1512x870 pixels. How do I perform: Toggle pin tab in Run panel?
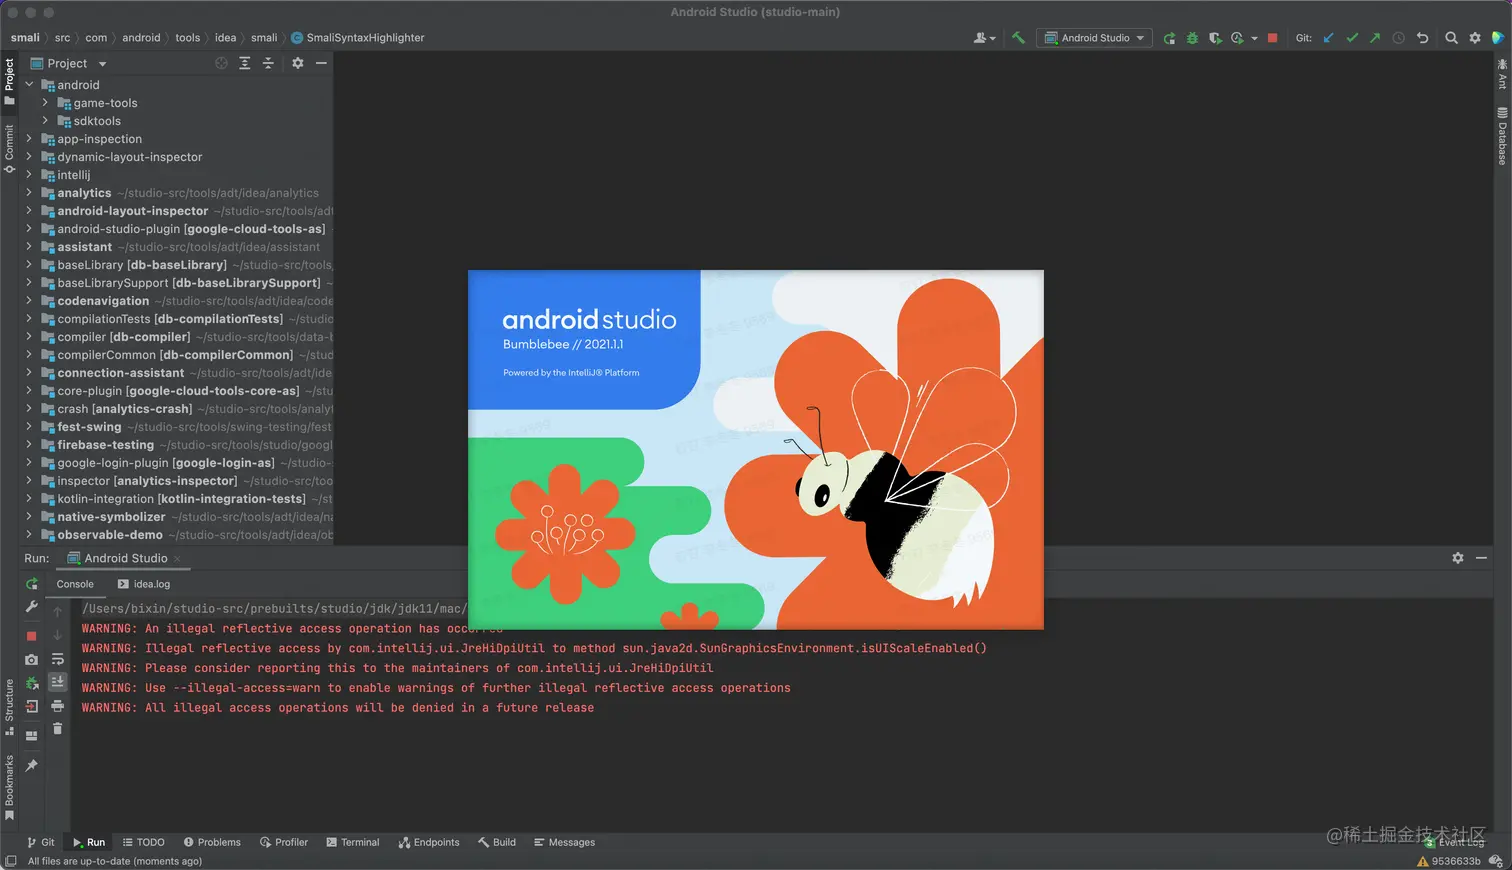pyautogui.click(x=32, y=765)
